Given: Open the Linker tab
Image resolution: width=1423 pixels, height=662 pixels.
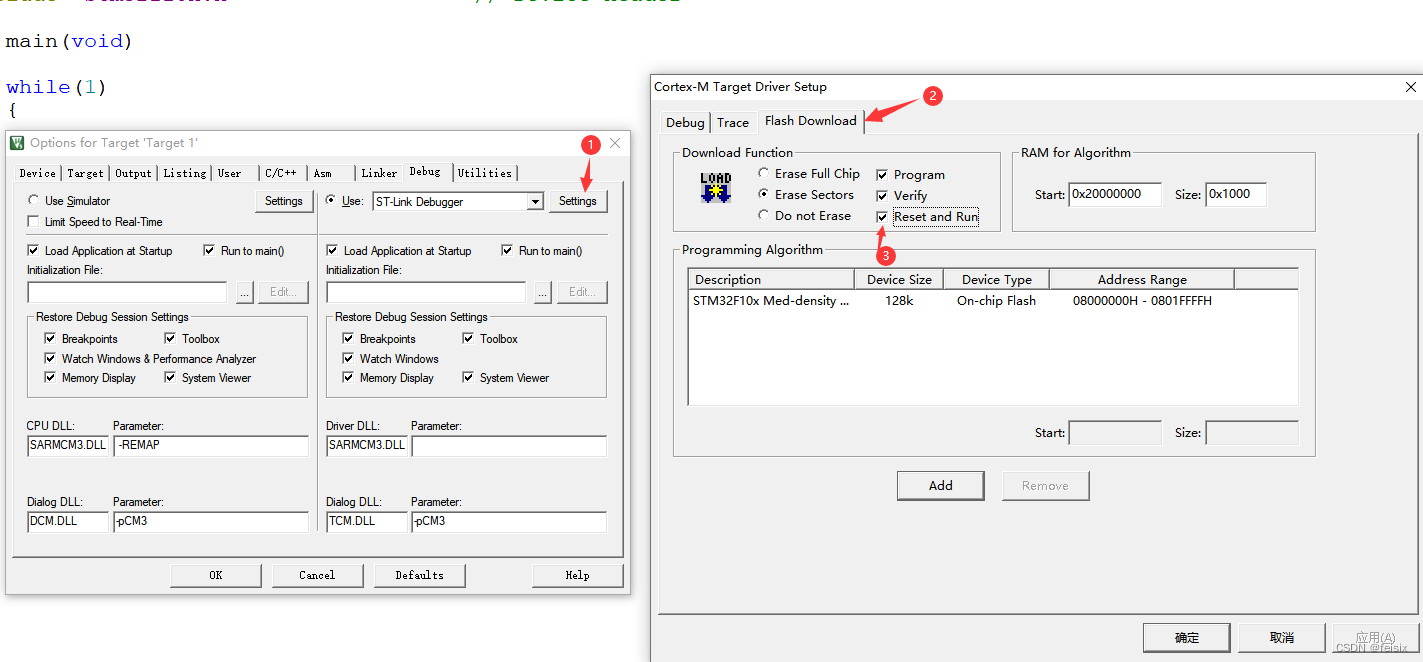Looking at the screenshot, I should point(379,173).
